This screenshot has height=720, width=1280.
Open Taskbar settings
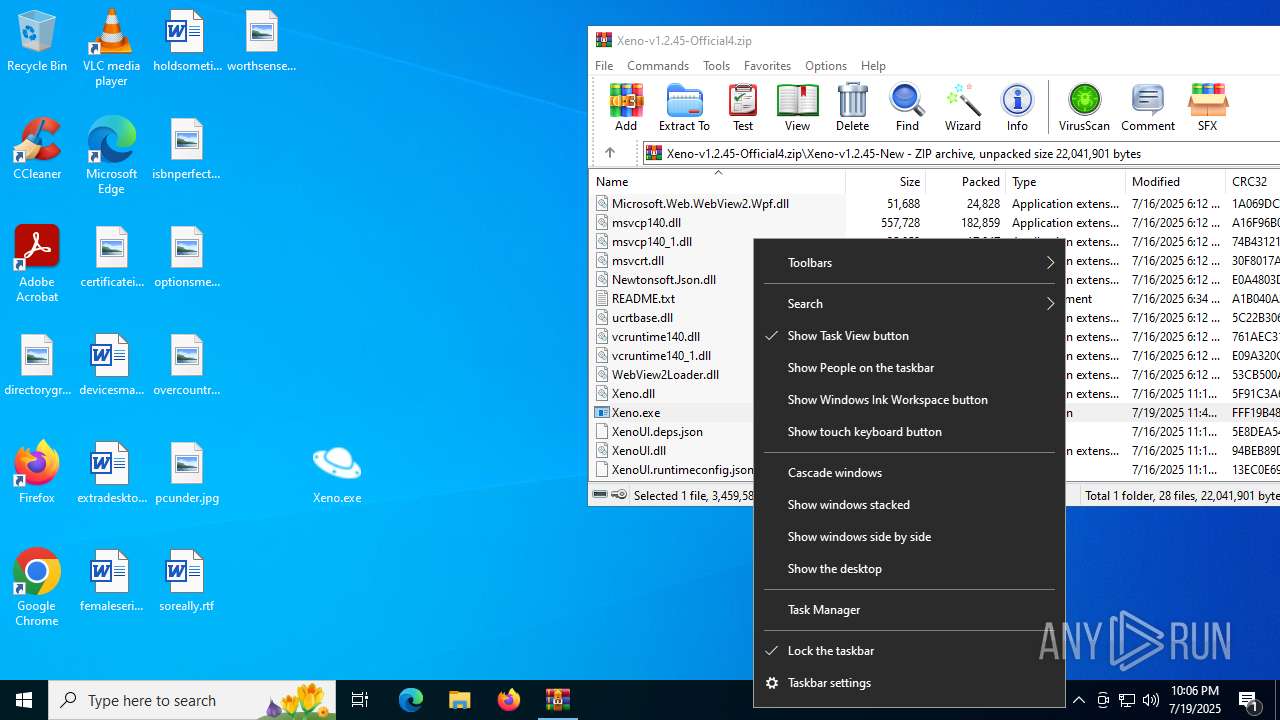click(x=909, y=683)
